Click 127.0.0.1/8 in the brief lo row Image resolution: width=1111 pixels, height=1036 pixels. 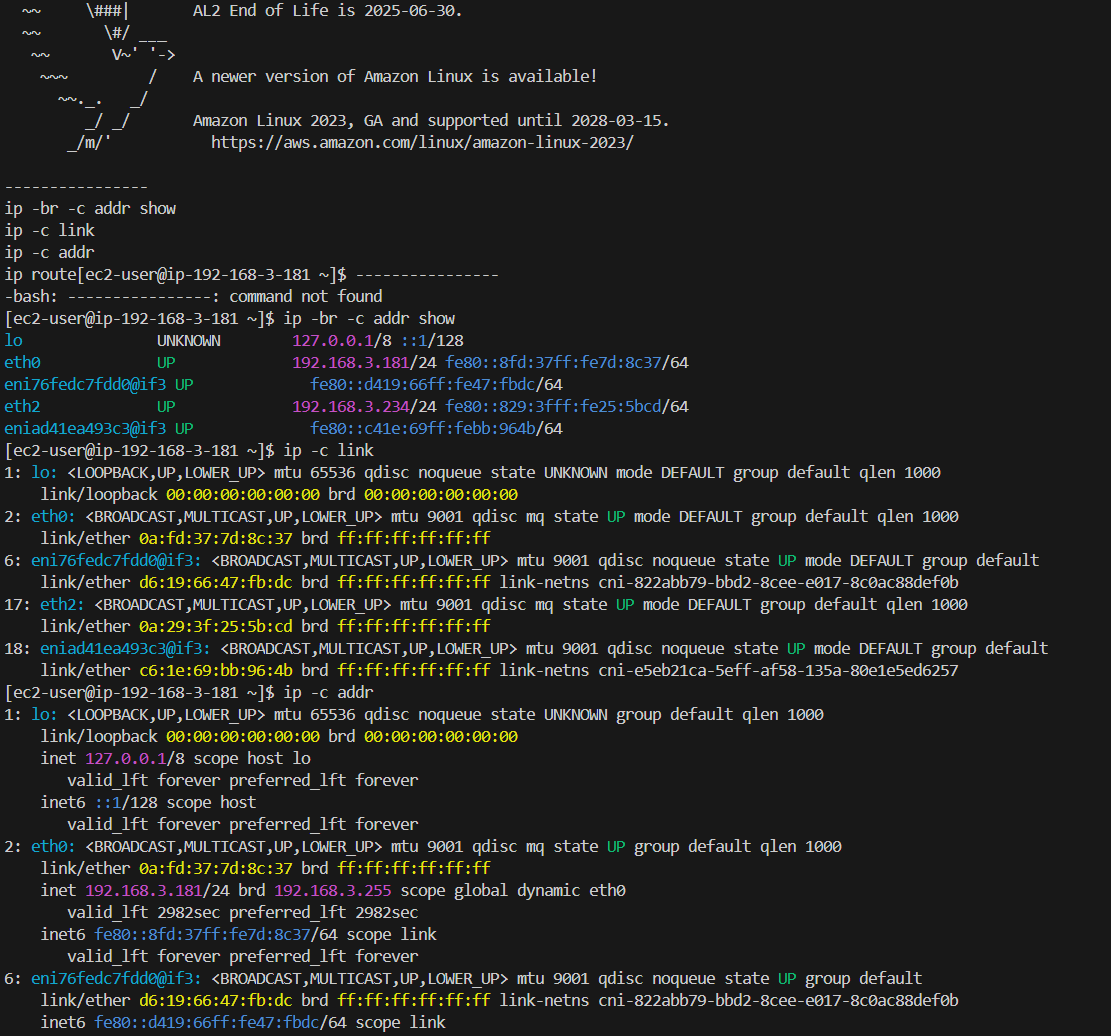[x=342, y=340]
